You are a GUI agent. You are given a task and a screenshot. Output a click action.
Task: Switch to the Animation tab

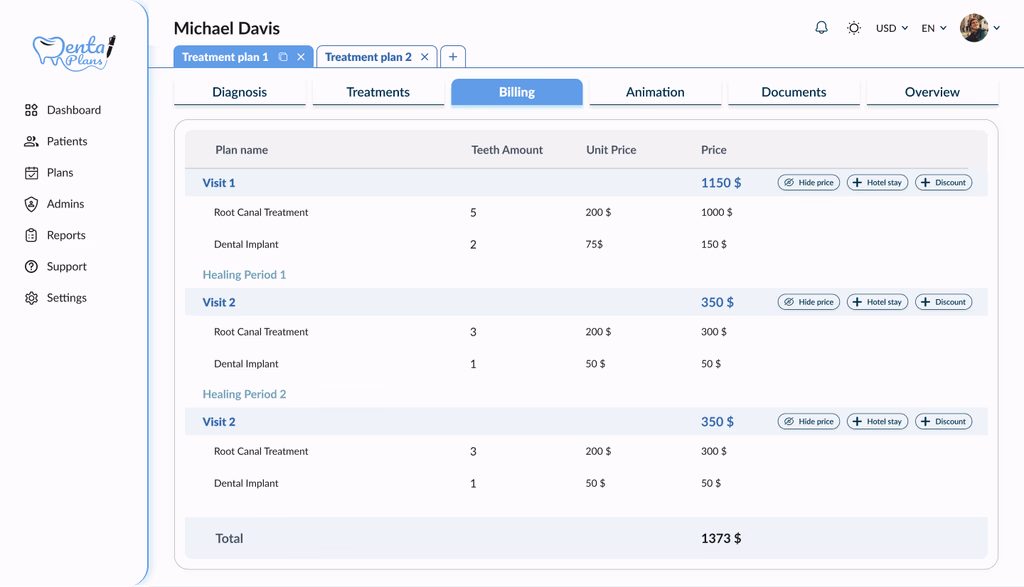[x=655, y=92]
